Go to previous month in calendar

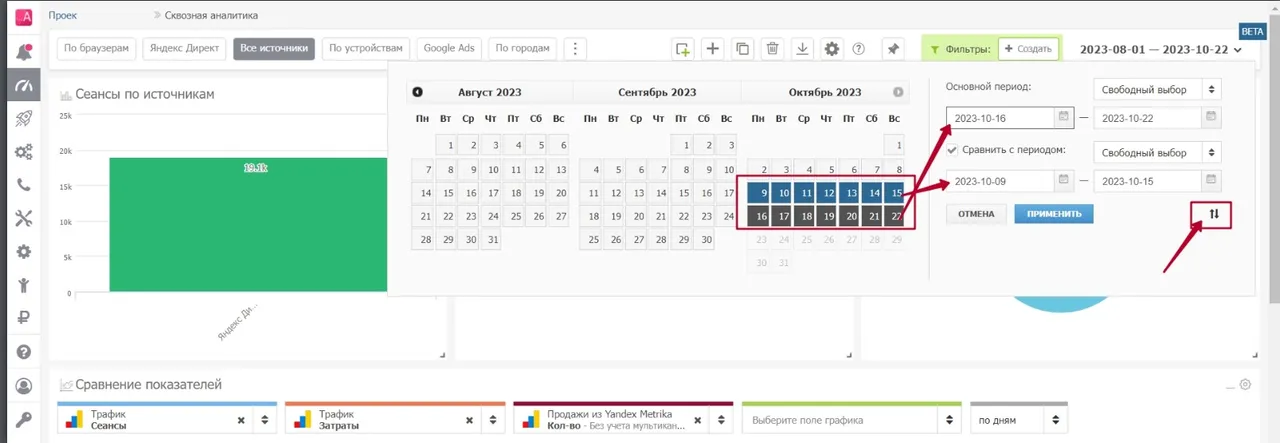pyautogui.click(x=417, y=92)
